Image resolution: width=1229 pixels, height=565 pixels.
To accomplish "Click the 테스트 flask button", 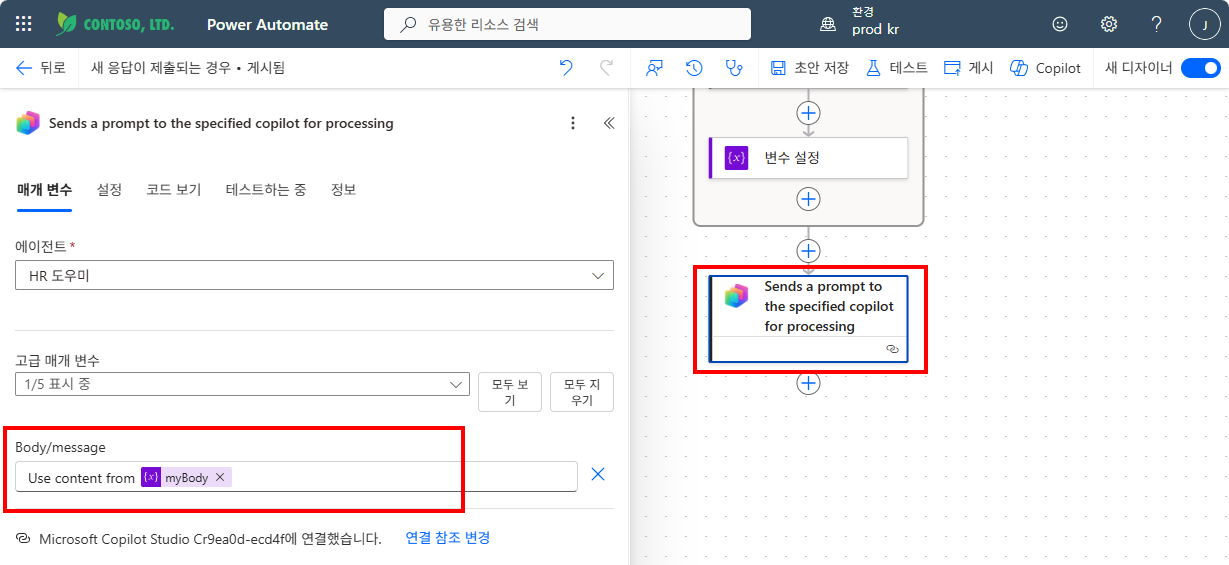I will tap(896, 68).
